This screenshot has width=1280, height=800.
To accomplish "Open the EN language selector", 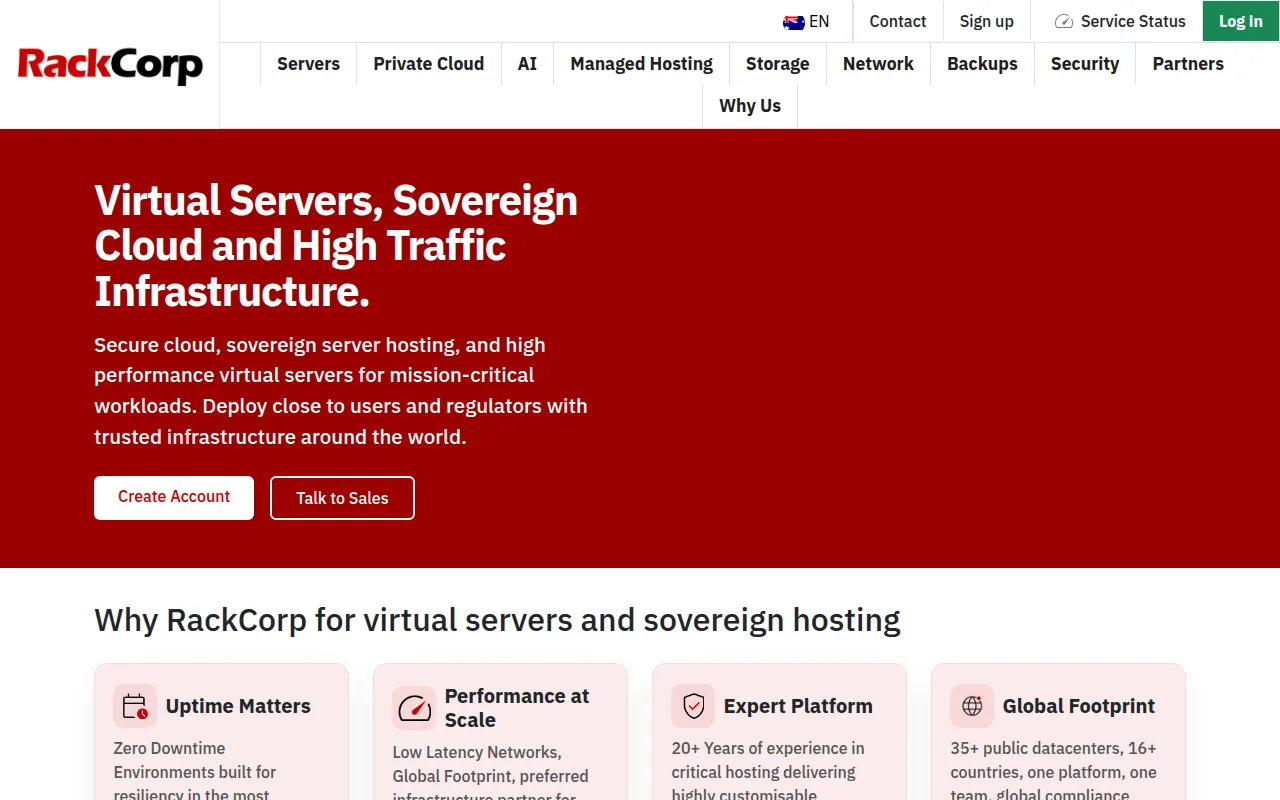I will [x=807, y=21].
